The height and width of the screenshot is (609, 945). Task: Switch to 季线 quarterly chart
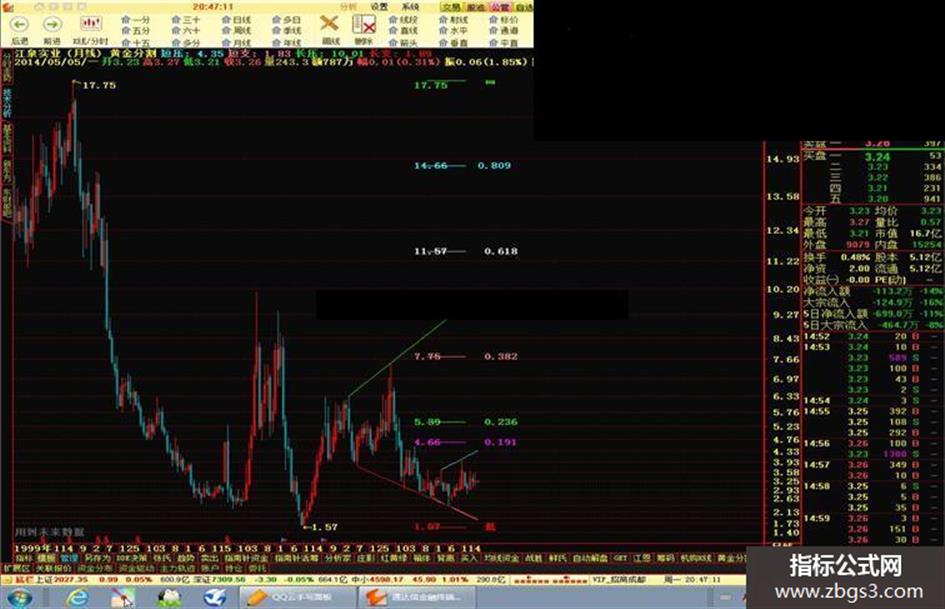[x=286, y=31]
